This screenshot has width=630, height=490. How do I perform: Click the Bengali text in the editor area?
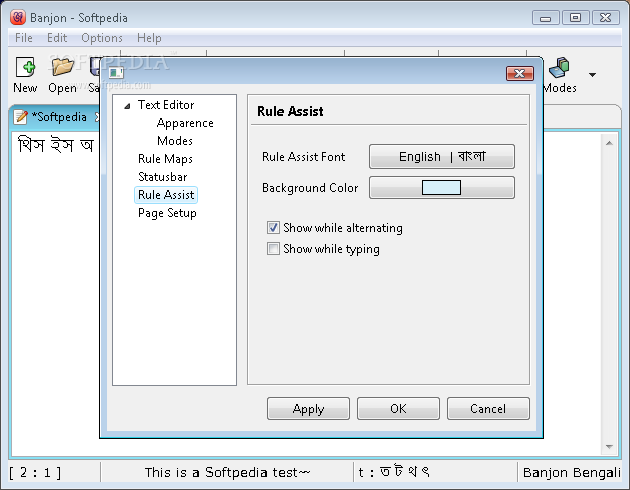coord(56,144)
